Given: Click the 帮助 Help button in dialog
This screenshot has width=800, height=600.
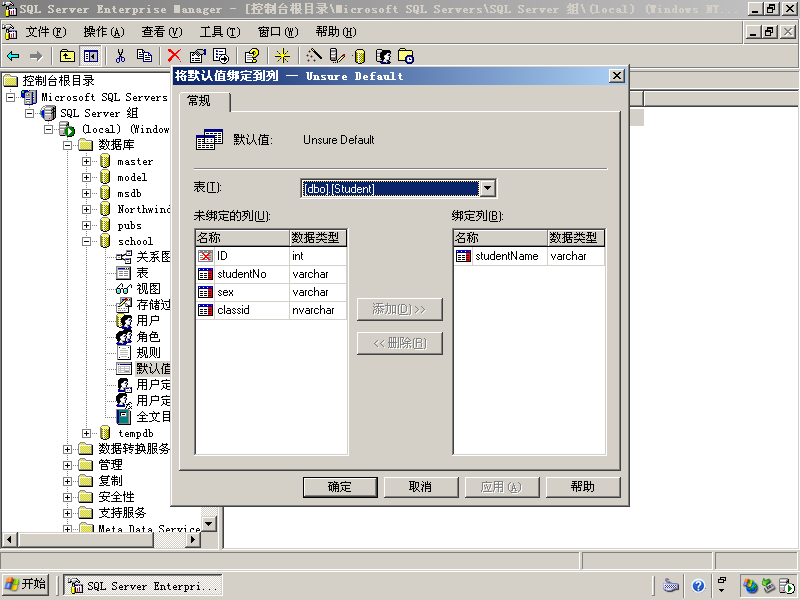Looking at the screenshot, I should [583, 487].
